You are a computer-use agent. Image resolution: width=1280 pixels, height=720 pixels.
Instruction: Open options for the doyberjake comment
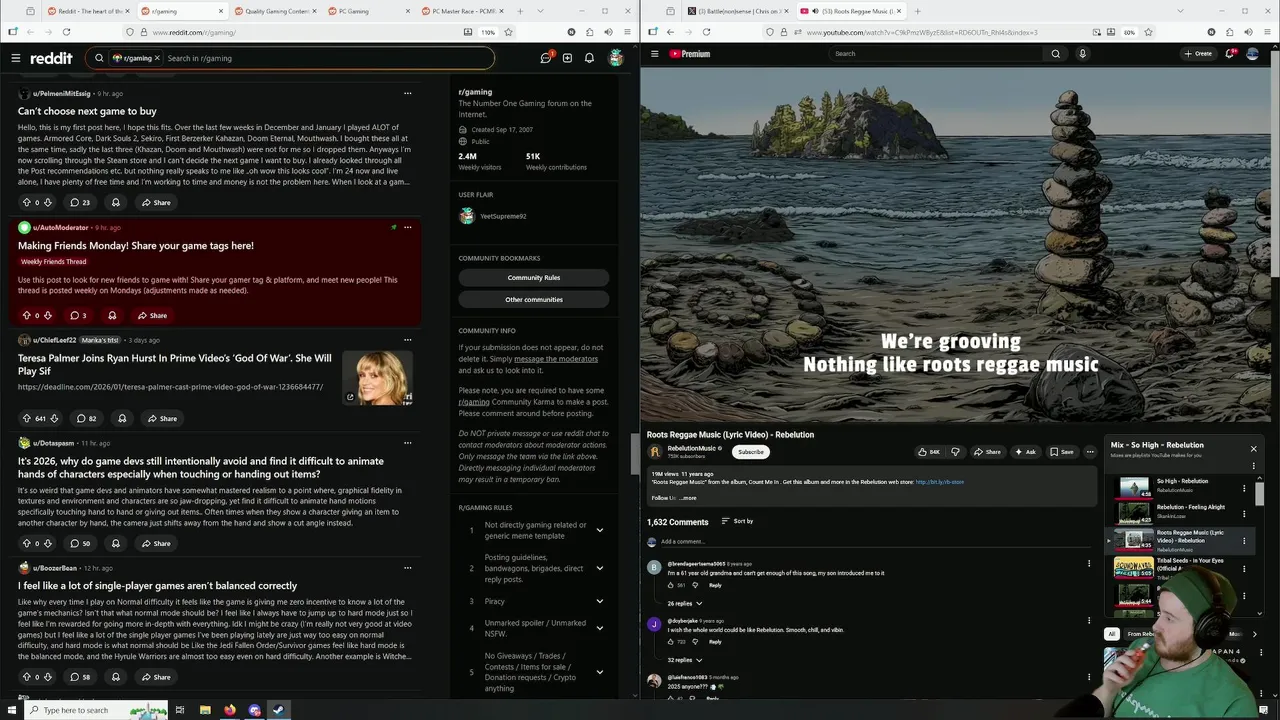pyautogui.click(x=1089, y=620)
